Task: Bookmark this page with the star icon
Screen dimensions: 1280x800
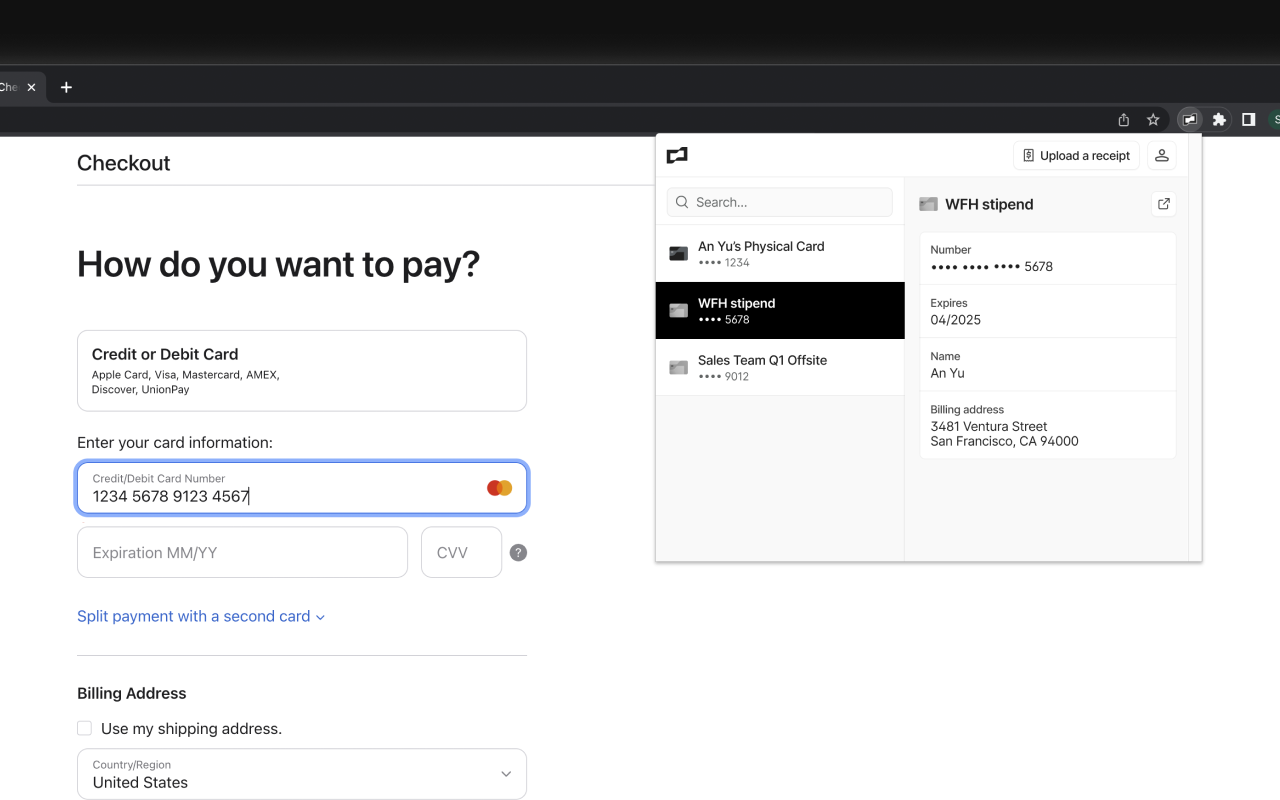Action: pos(1153,119)
